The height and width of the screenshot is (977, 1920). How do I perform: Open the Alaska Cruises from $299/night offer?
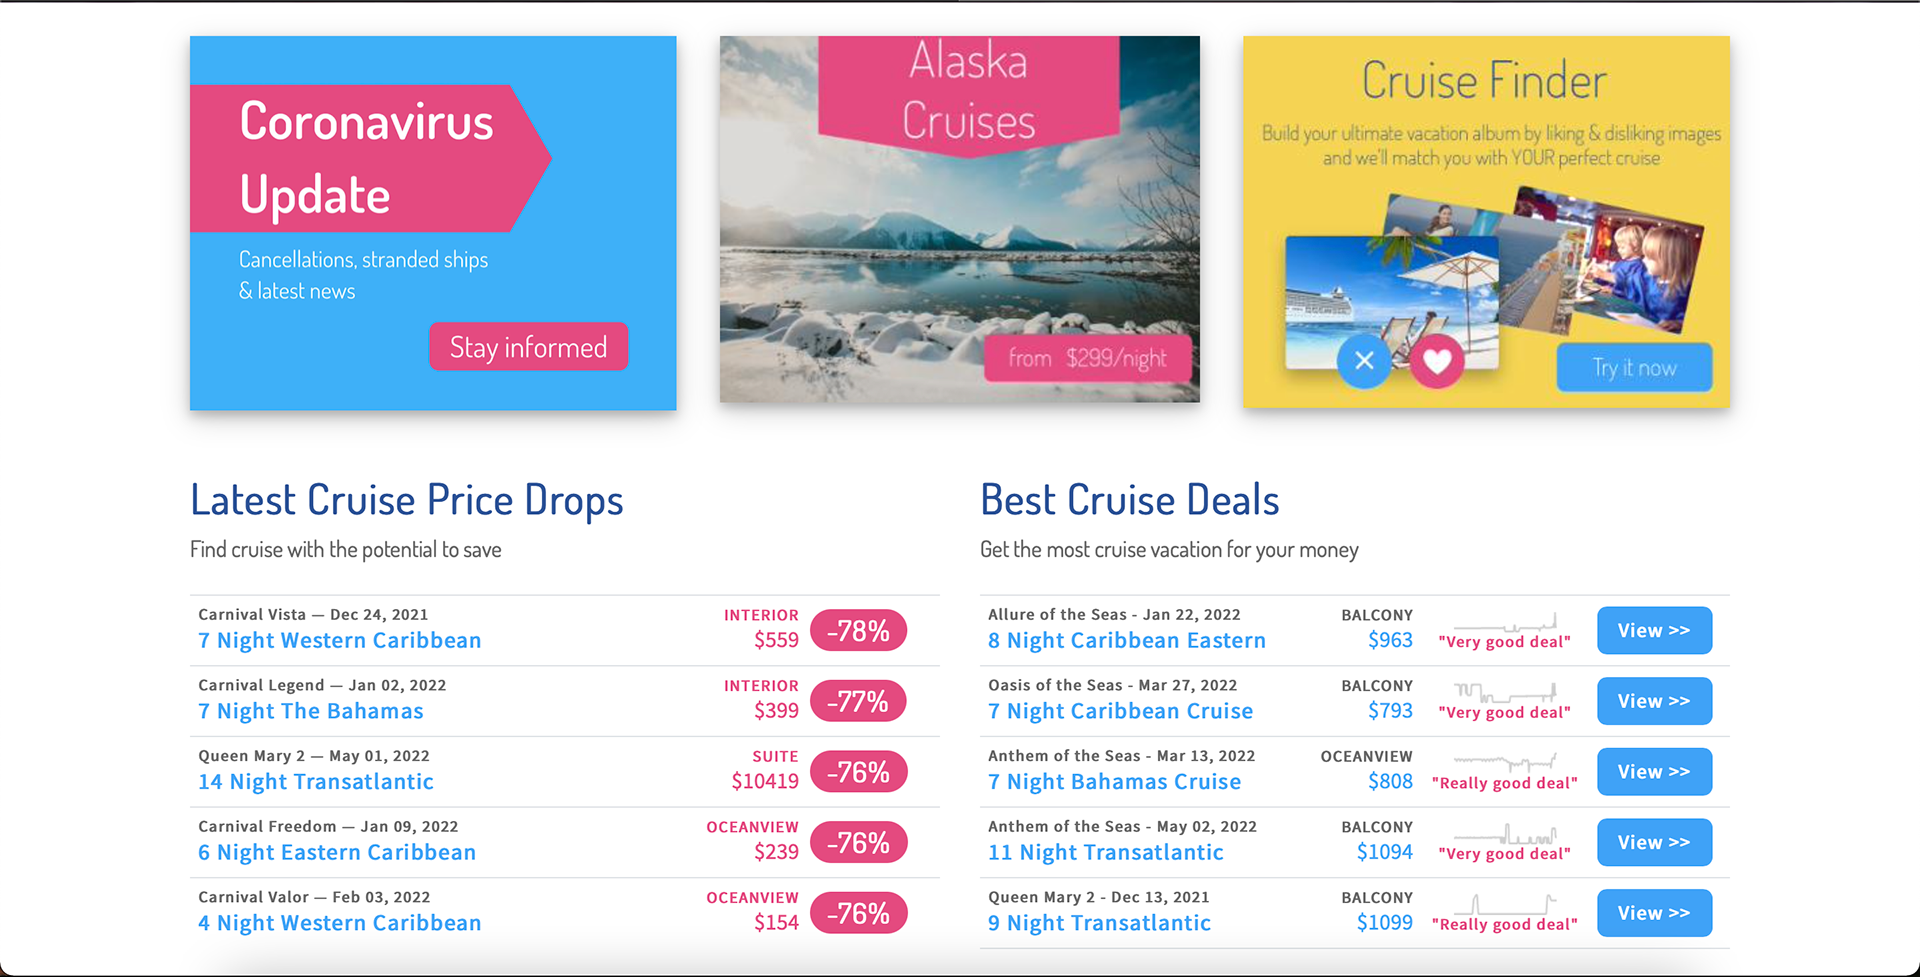coord(1087,359)
